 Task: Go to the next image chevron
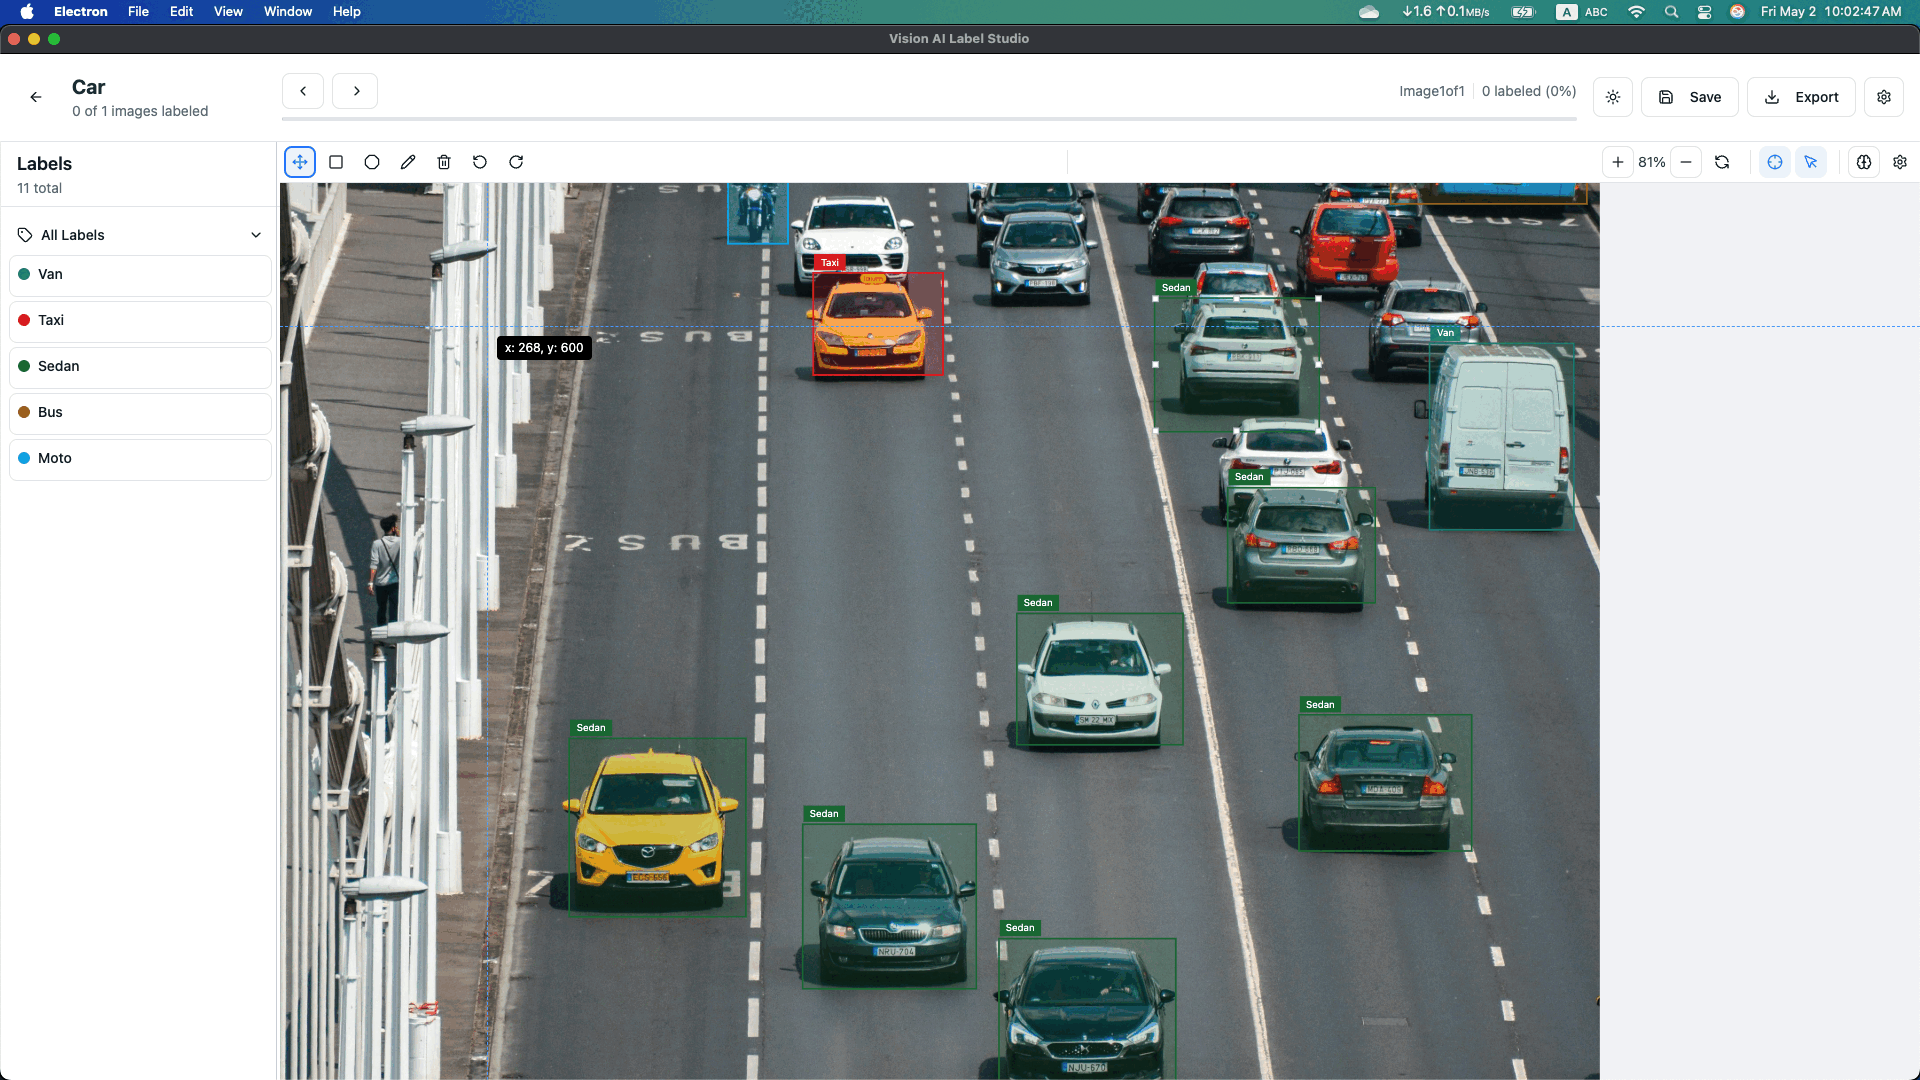[x=356, y=91]
